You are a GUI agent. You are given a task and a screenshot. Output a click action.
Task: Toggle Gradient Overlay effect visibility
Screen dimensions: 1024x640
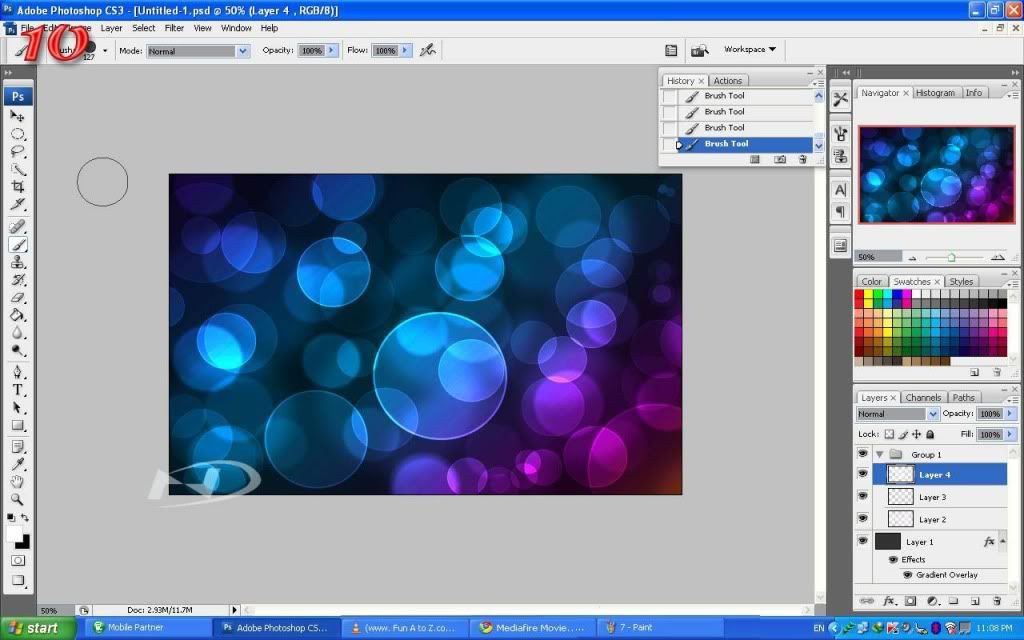coord(907,575)
